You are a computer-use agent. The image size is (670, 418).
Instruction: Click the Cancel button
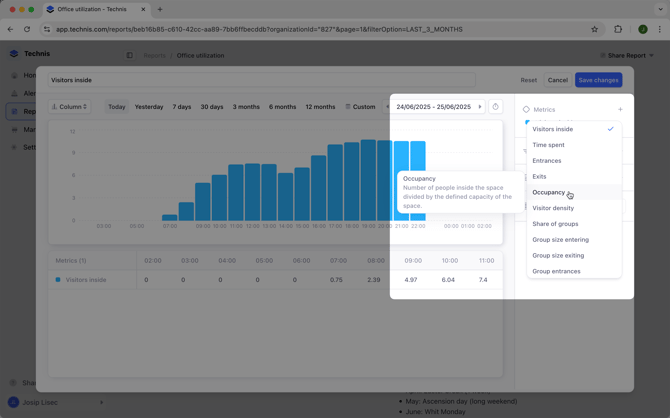coord(557,80)
